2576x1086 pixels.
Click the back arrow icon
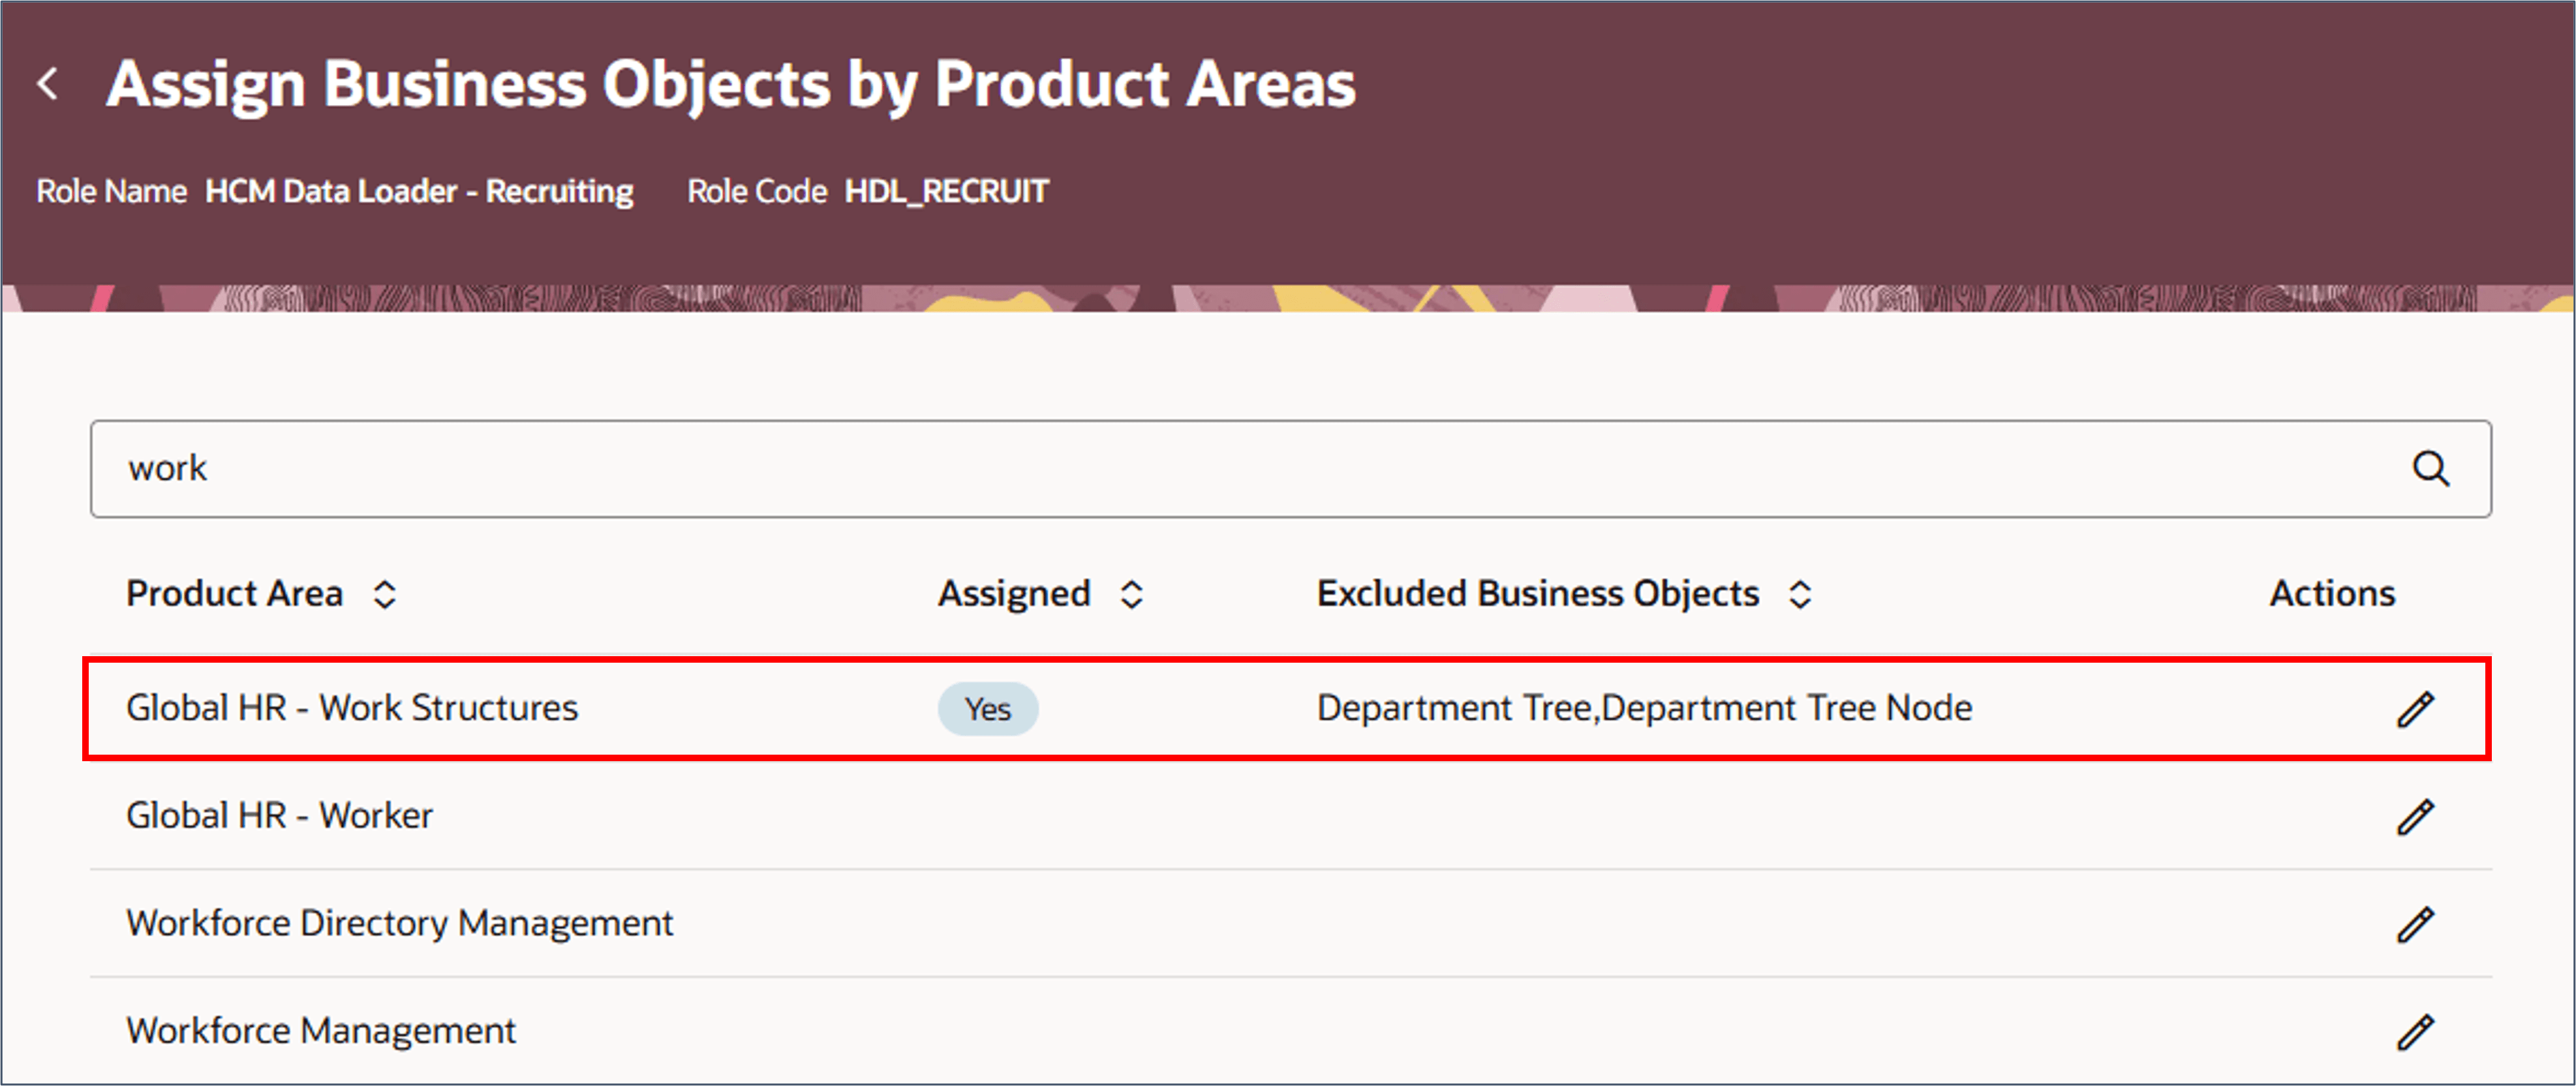click(x=47, y=83)
